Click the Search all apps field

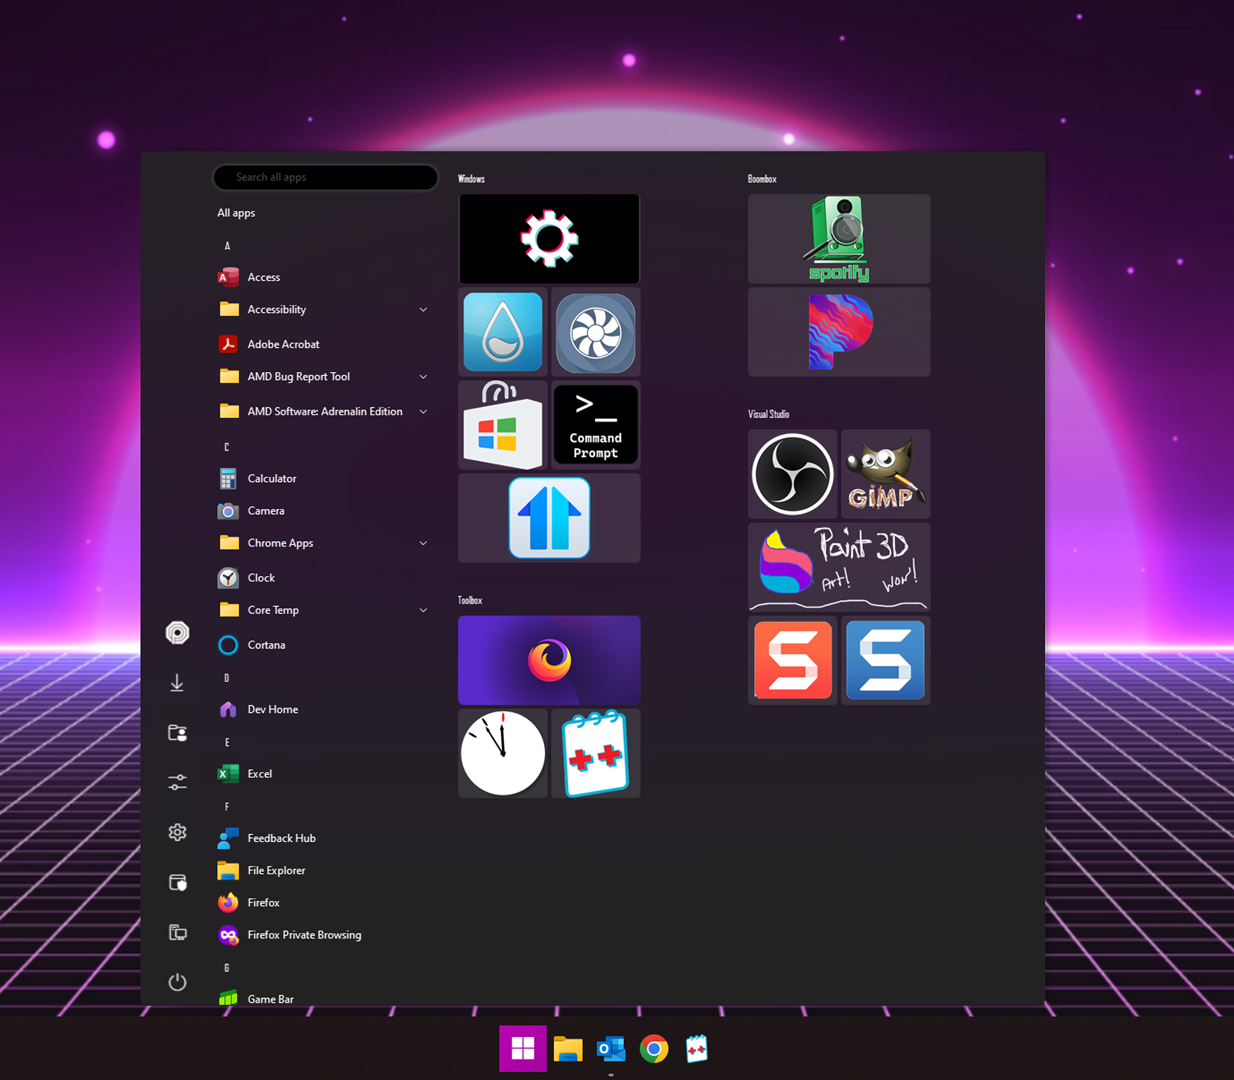tap(325, 177)
